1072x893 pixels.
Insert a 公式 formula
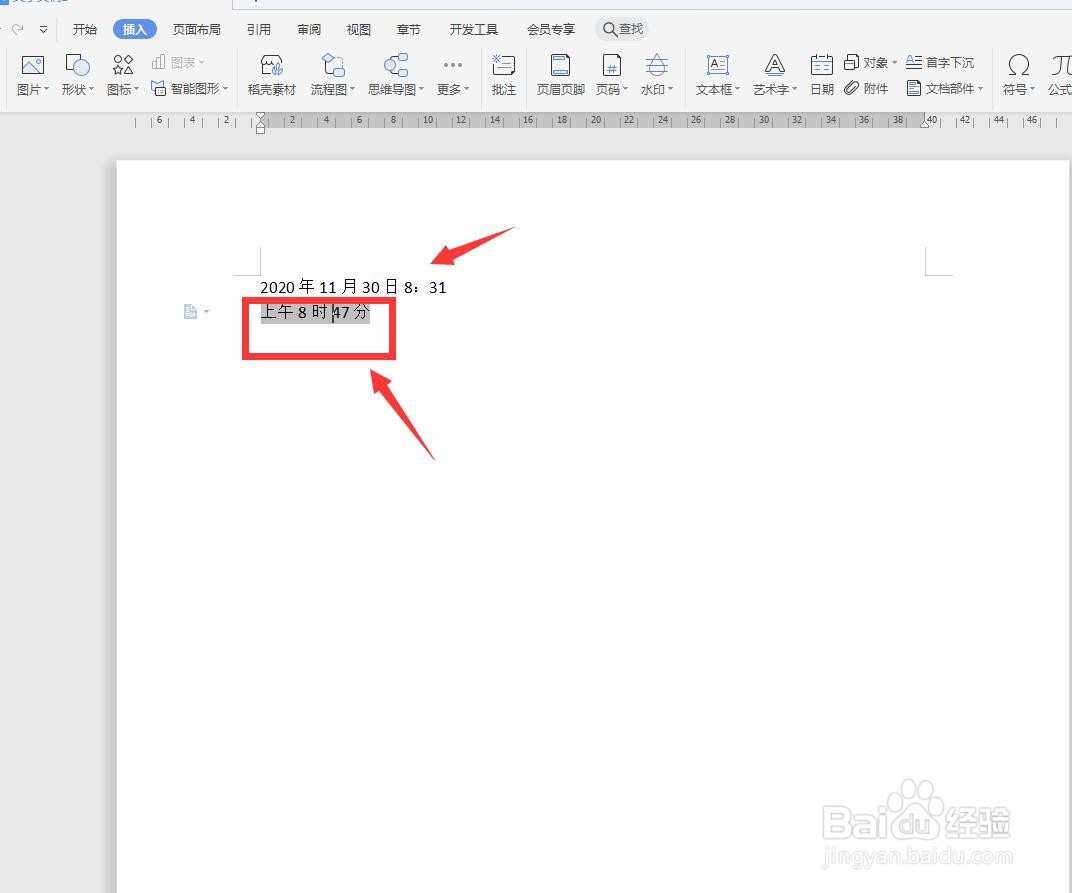tap(1060, 75)
